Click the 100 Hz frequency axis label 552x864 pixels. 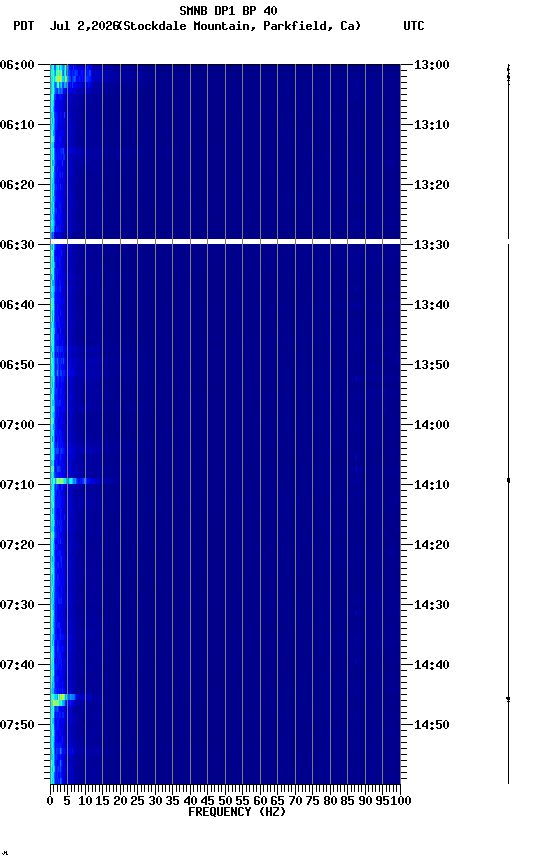click(401, 801)
